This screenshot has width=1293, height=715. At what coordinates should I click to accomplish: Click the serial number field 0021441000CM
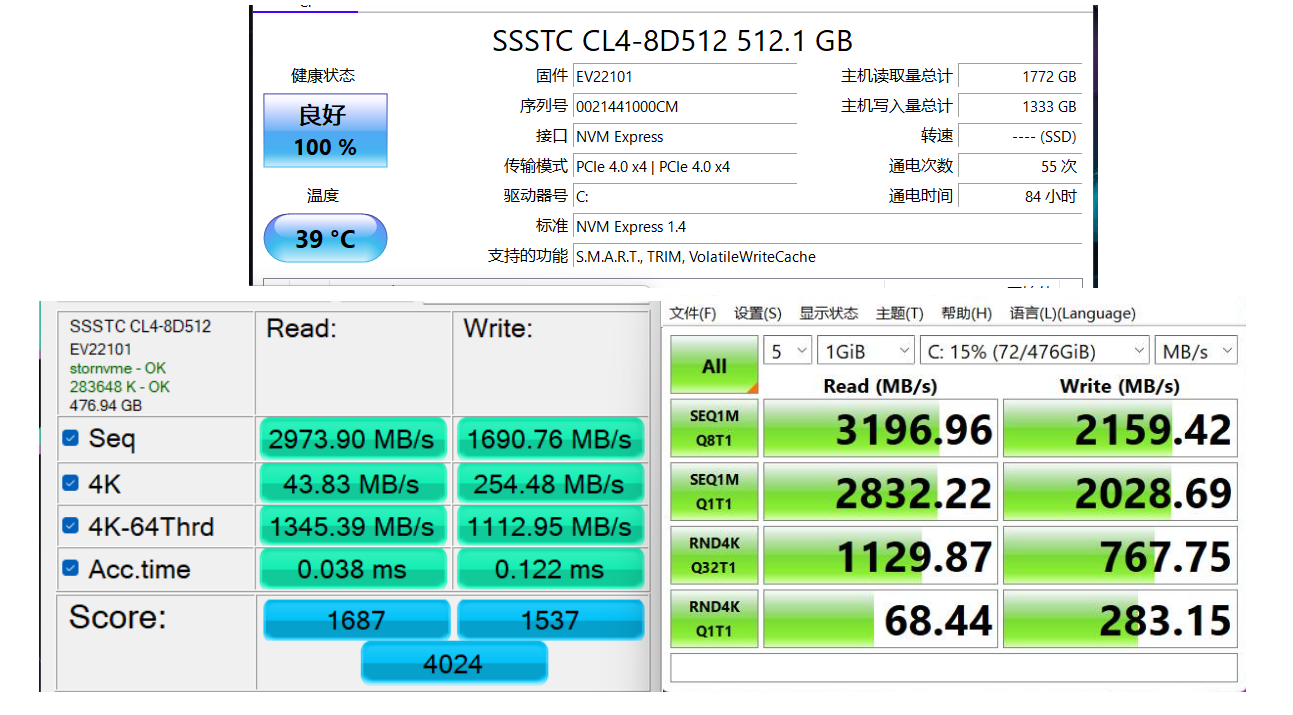pyautogui.click(x=685, y=106)
